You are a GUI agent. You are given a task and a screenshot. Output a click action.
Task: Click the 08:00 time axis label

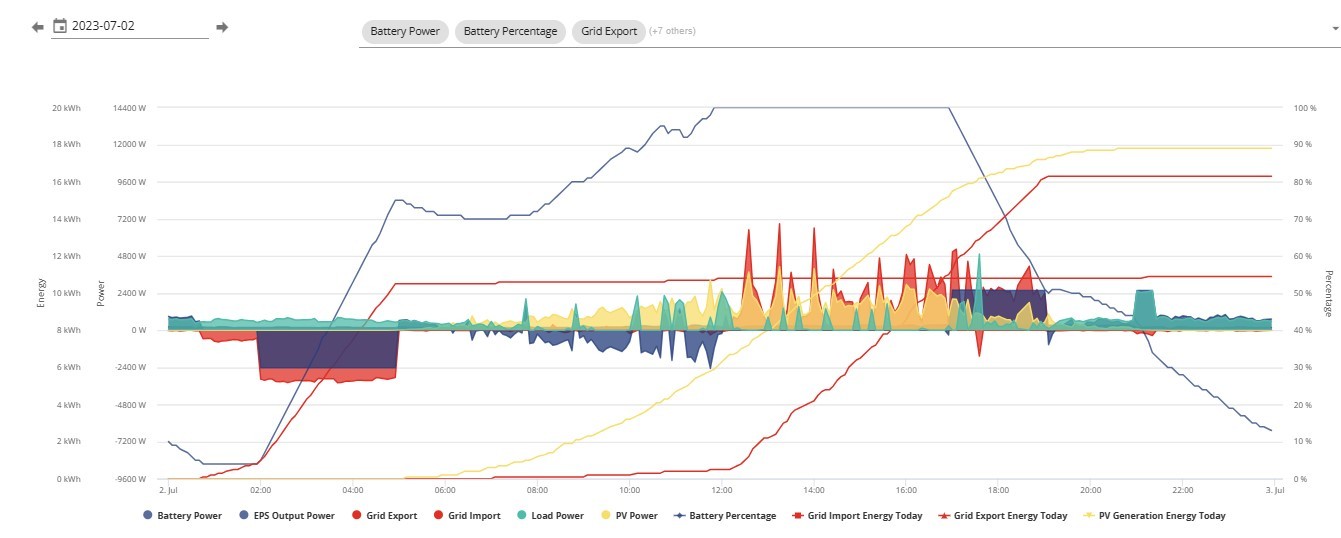(x=538, y=491)
